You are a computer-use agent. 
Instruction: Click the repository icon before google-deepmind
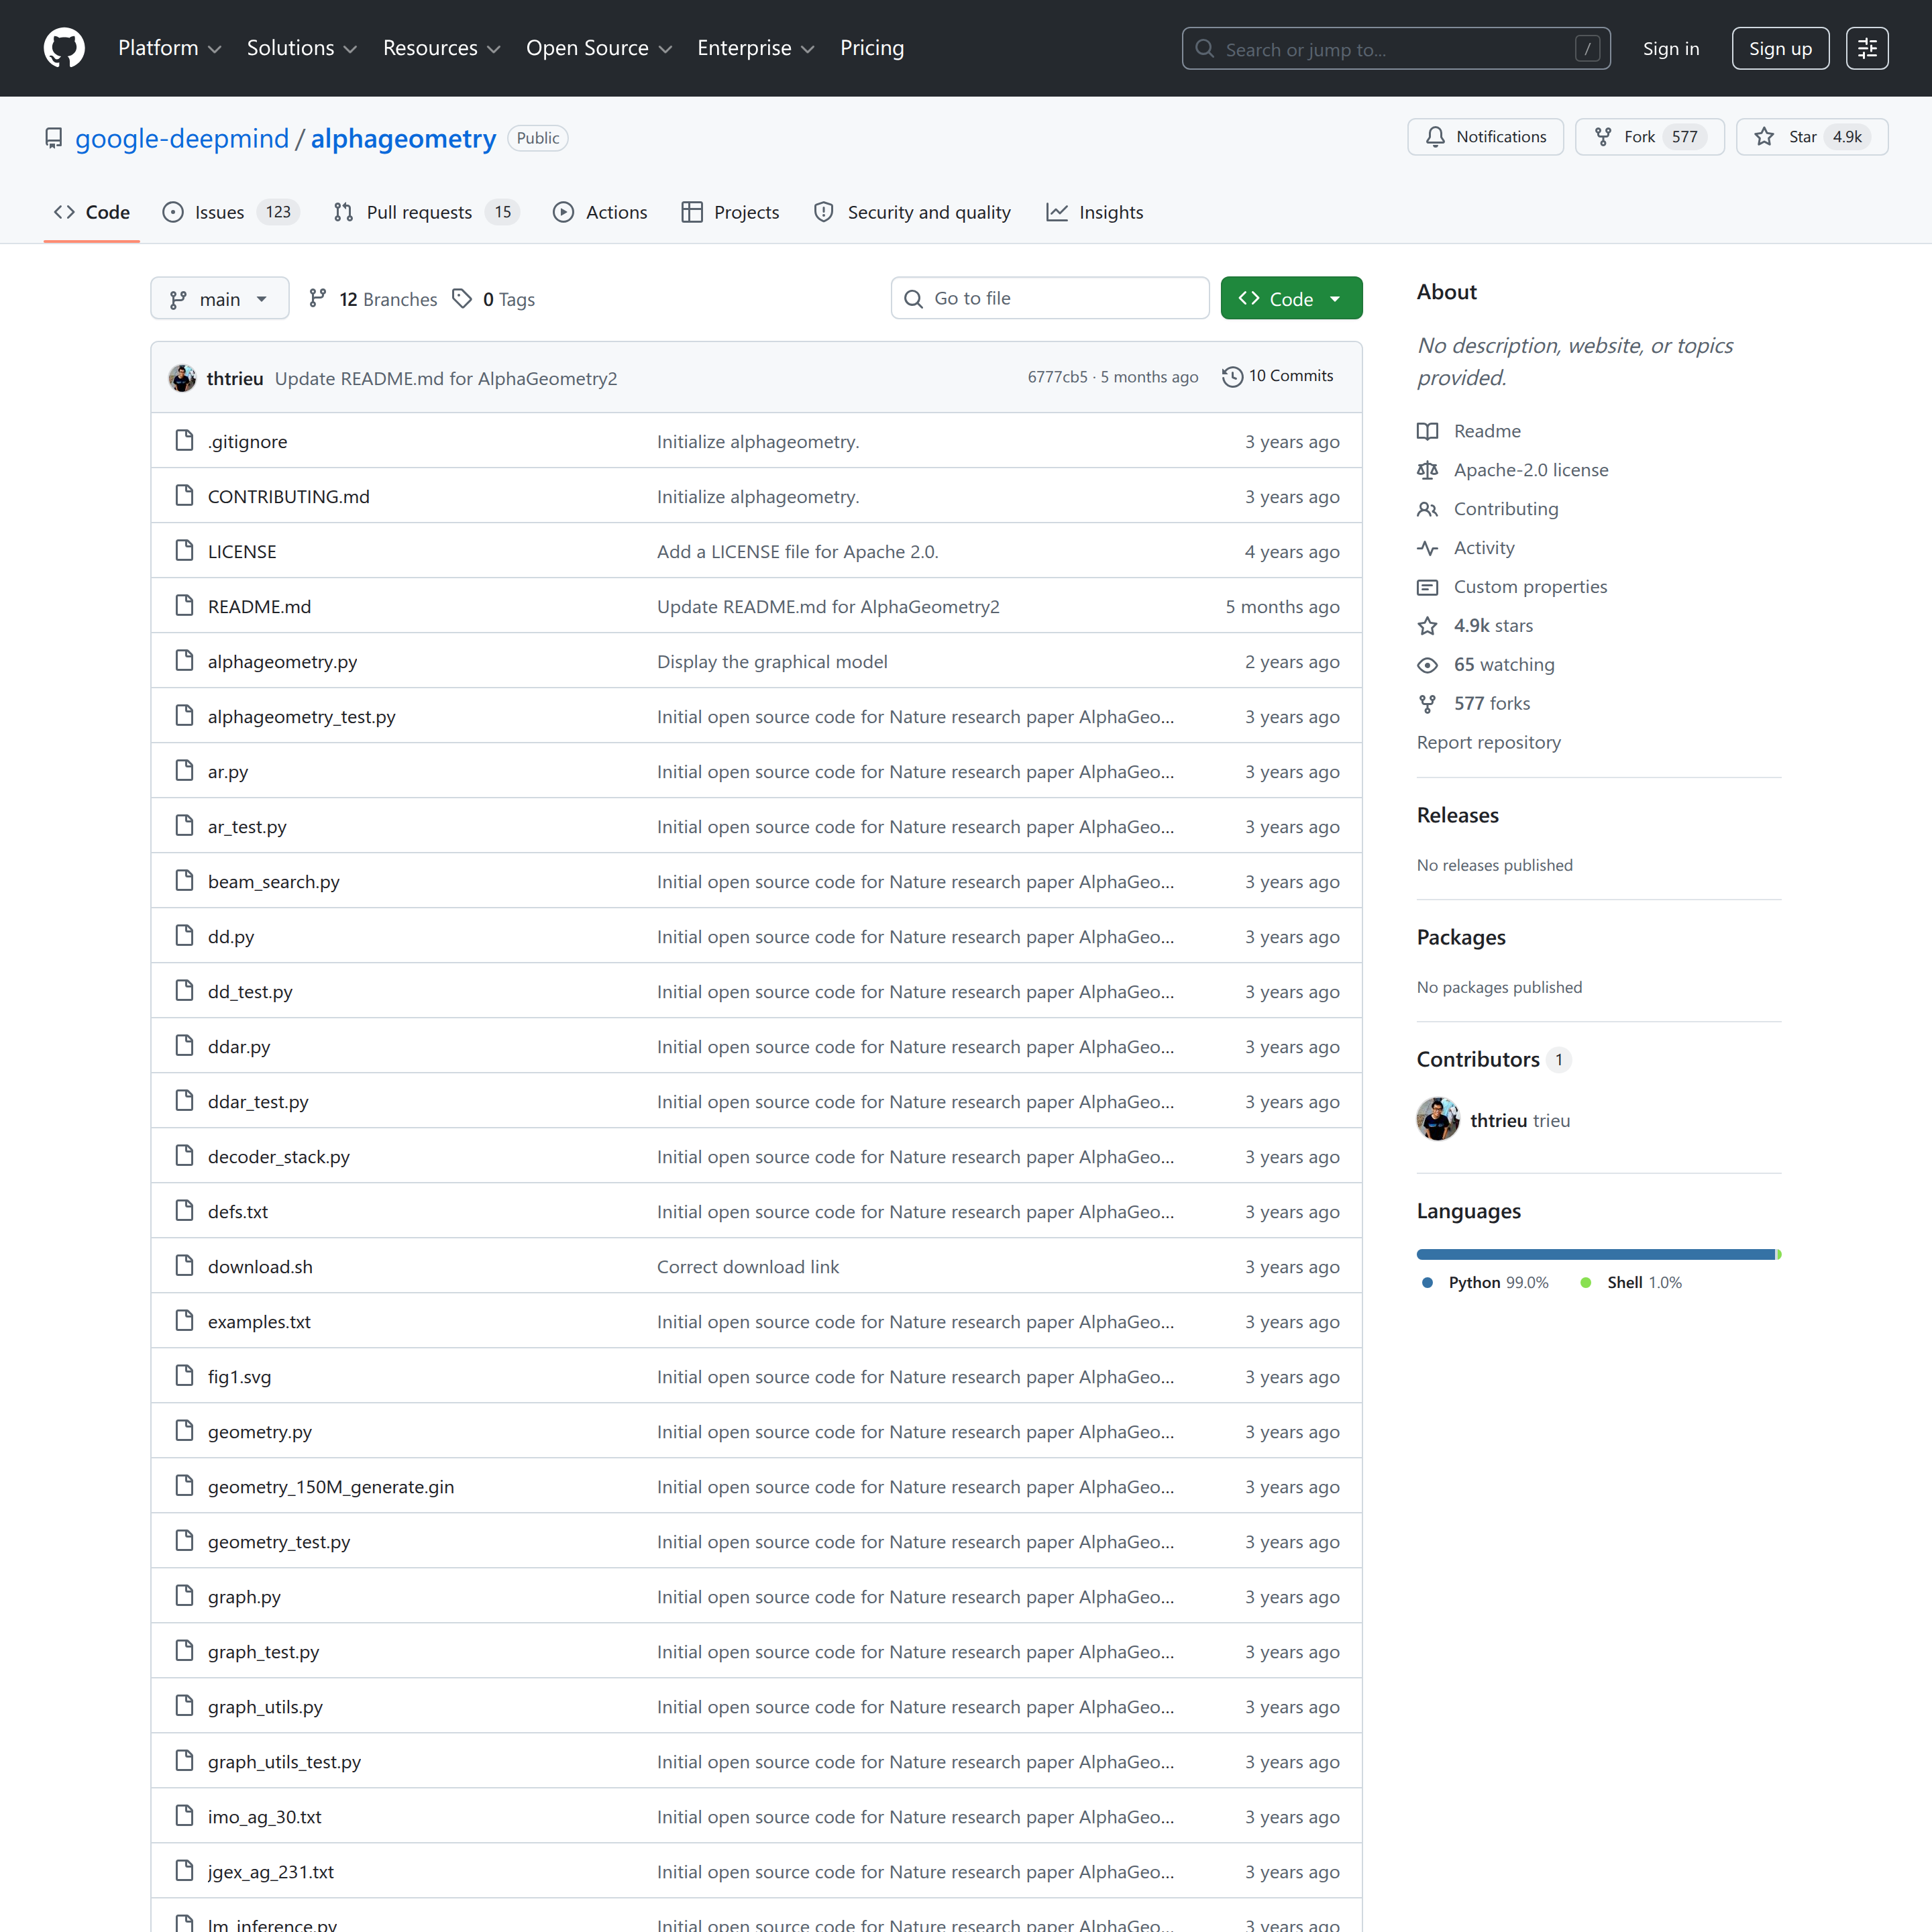tap(54, 138)
